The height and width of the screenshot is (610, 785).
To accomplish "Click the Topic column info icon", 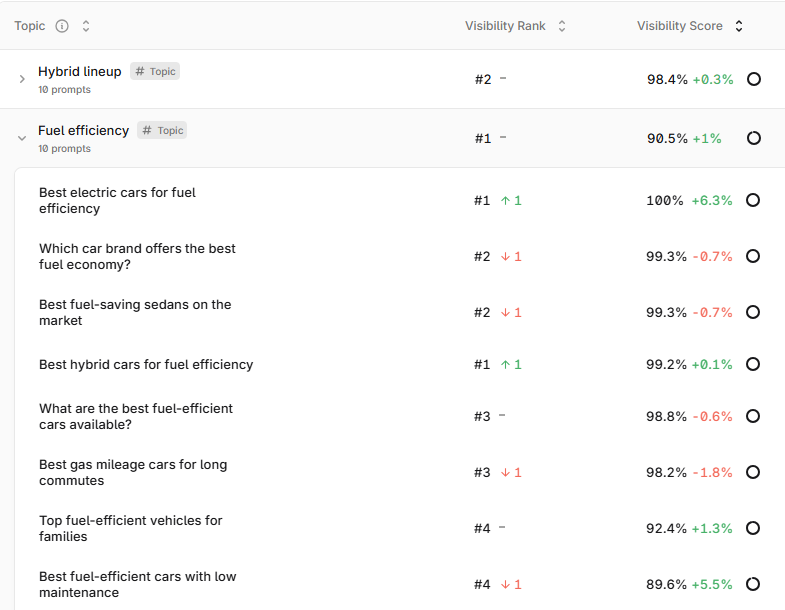I will tap(62, 26).
